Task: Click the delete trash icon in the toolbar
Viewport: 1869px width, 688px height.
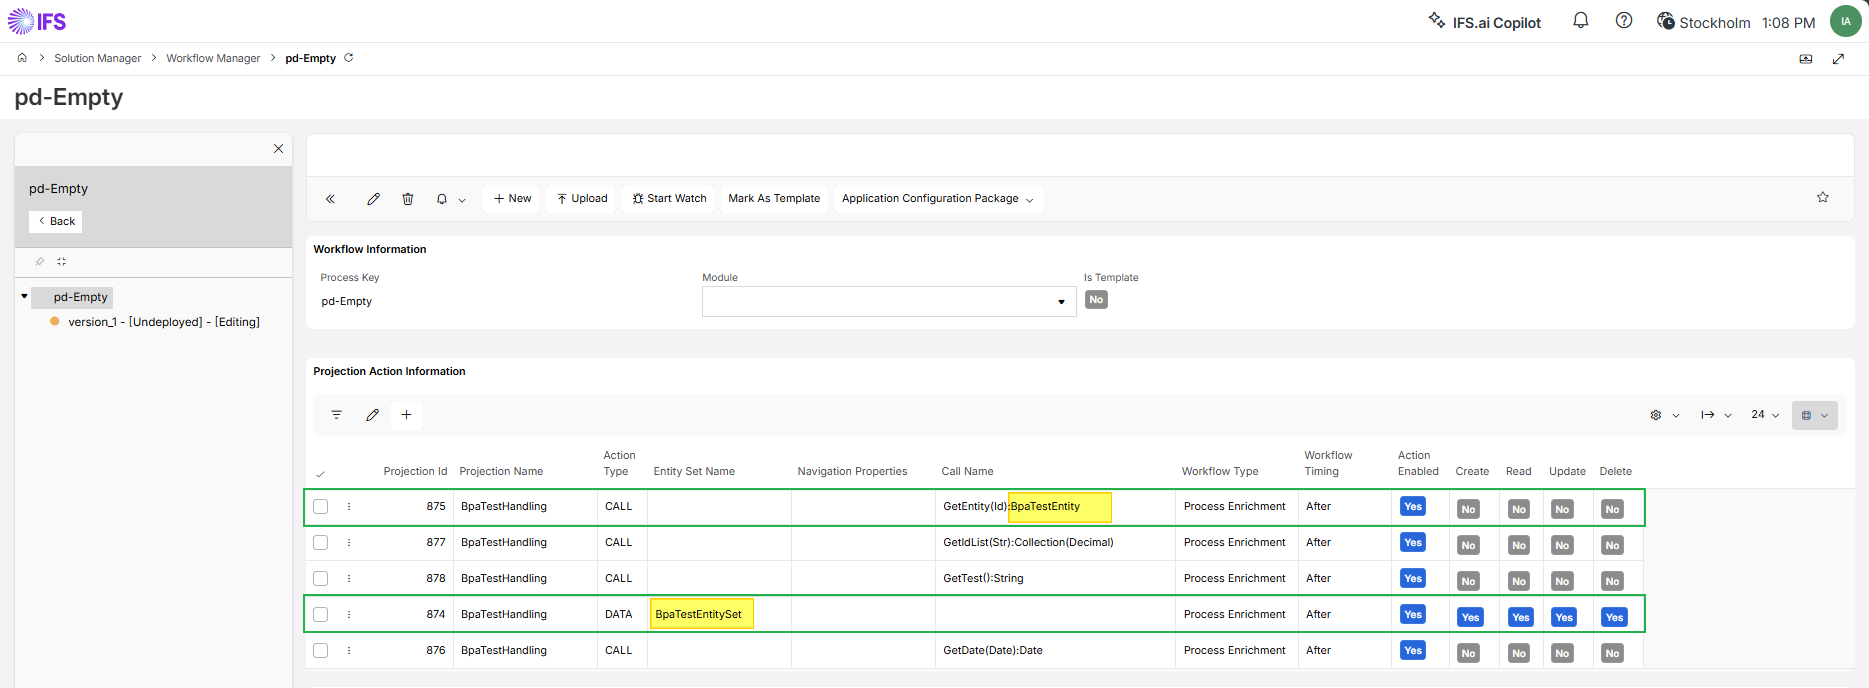Action: pos(408,199)
